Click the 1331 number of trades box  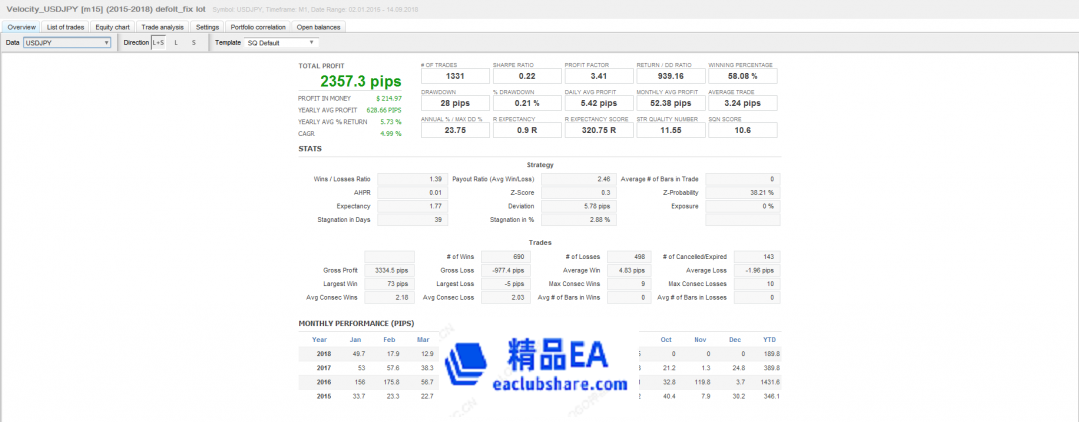[x=456, y=76]
